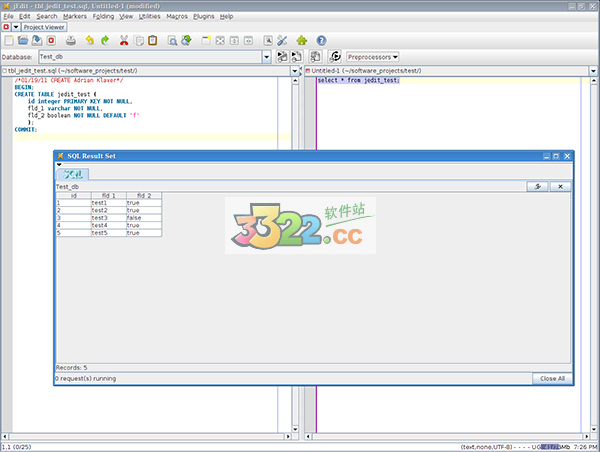Click the Undo arrow icon
This screenshot has width=600, height=452.
pyautogui.click(x=88, y=41)
